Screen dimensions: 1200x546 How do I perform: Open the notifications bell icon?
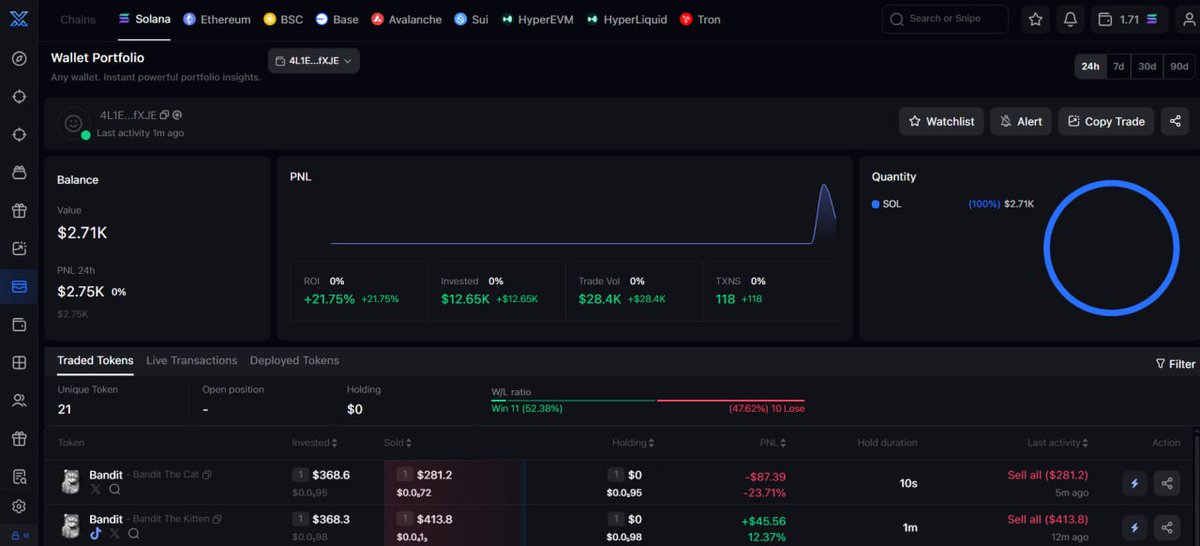point(1070,19)
